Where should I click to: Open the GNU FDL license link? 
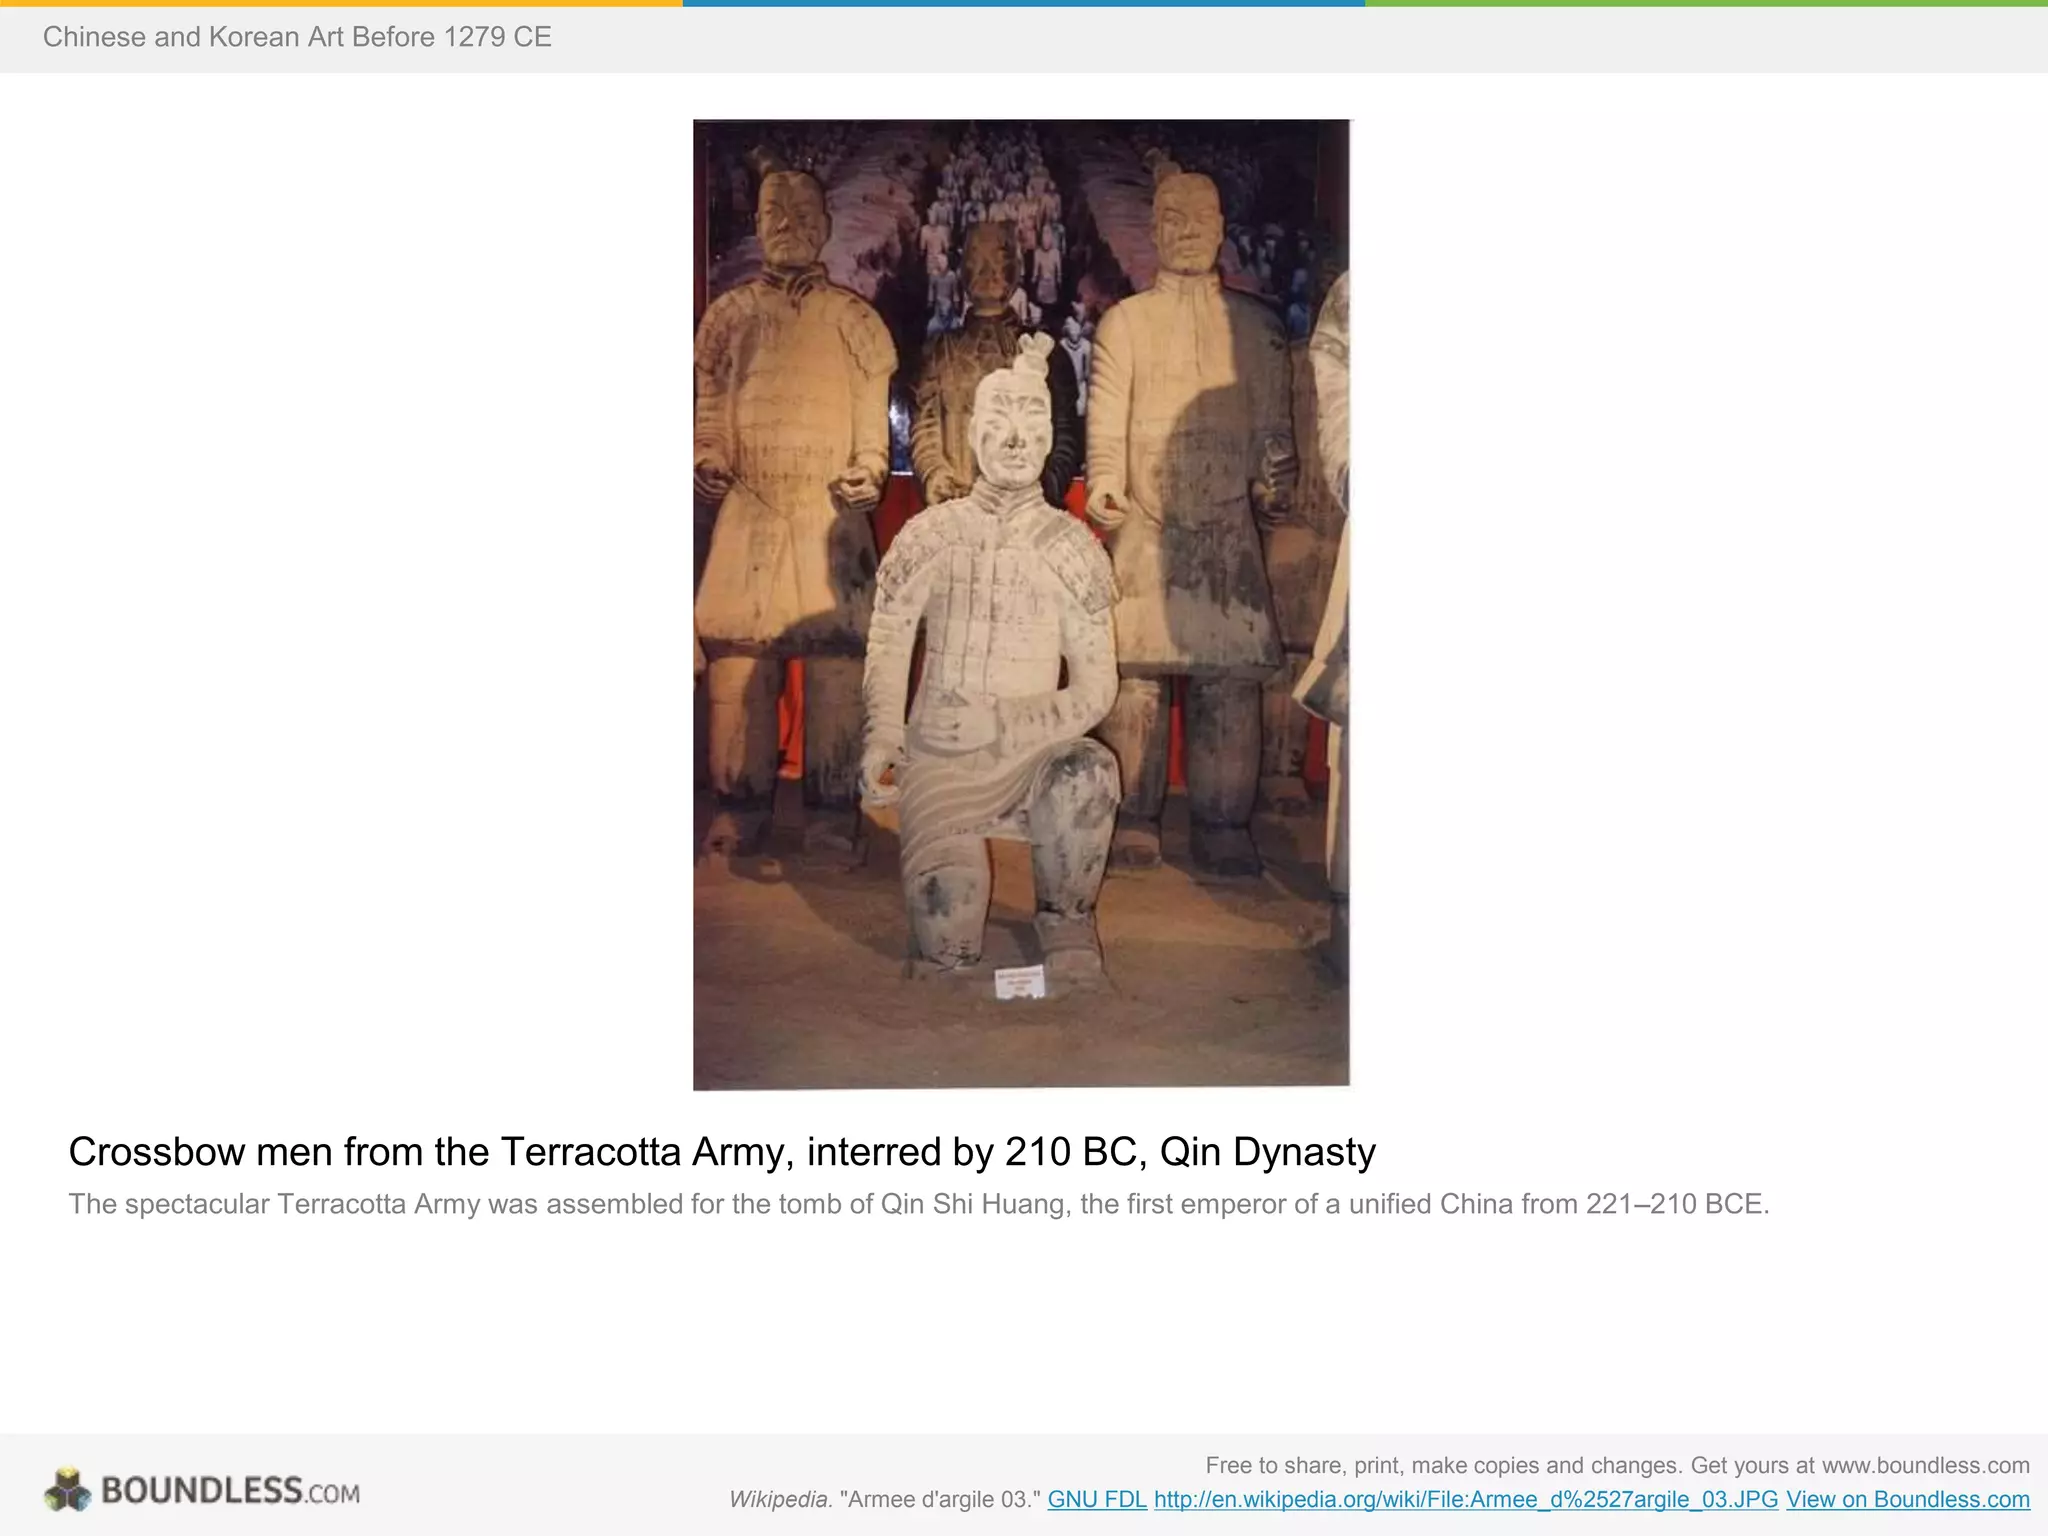point(1096,1499)
